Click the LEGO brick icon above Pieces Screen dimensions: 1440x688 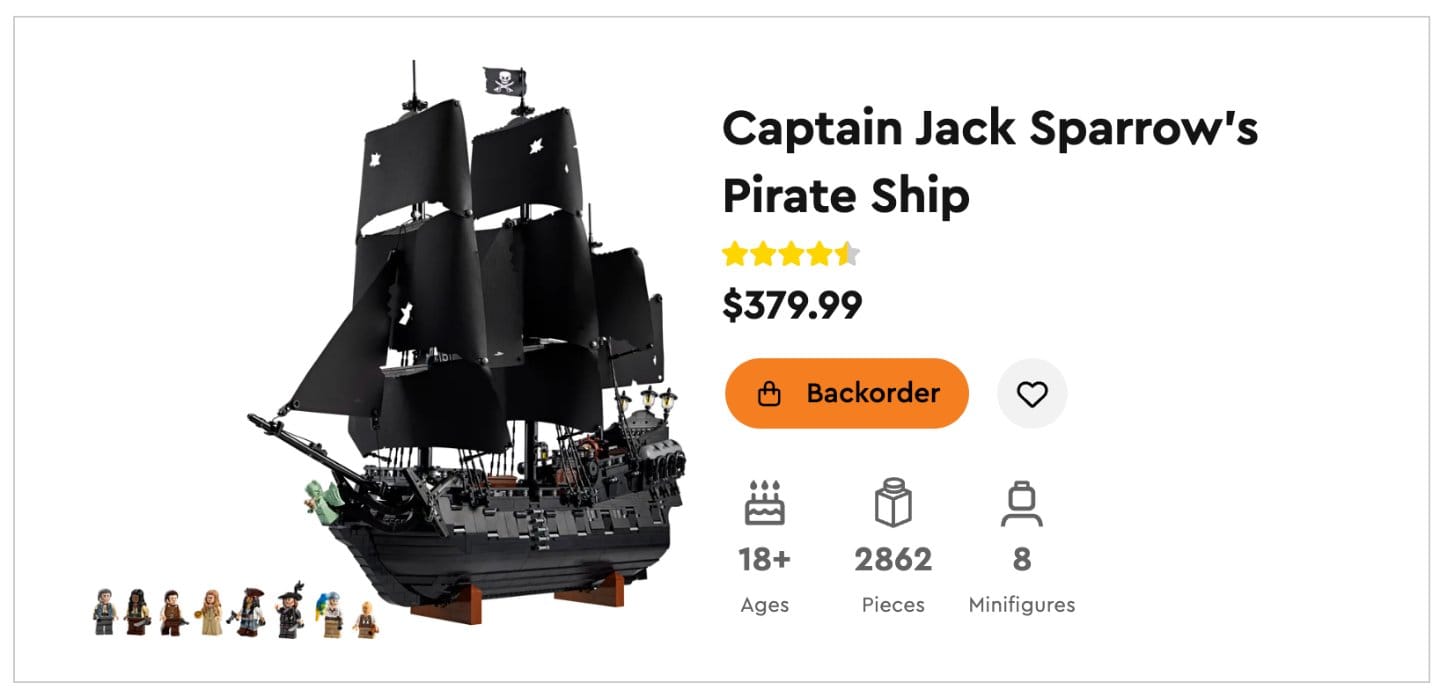tap(893, 502)
